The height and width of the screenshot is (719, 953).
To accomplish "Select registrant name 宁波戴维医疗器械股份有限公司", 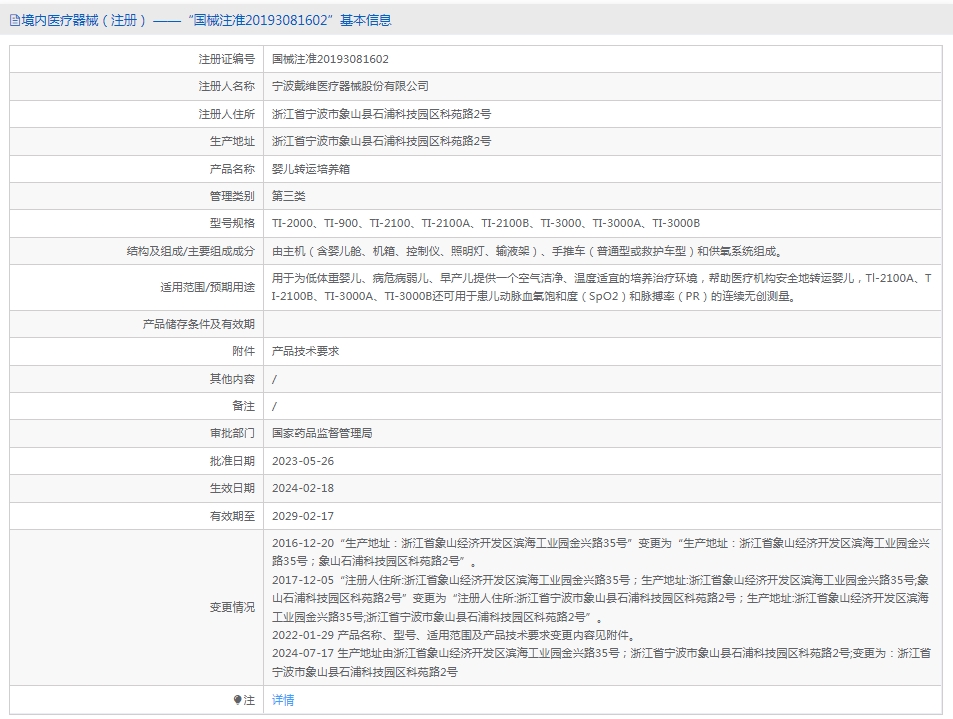I will [350, 86].
